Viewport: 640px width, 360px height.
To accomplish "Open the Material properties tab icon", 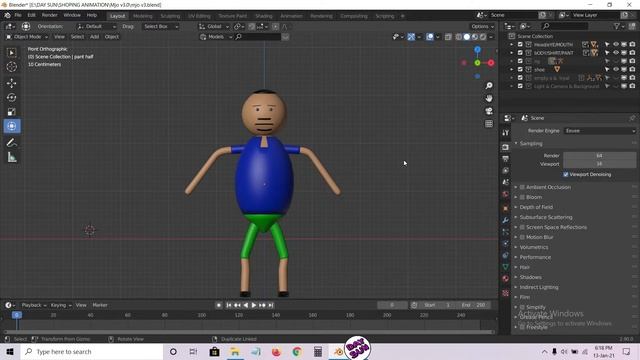I will pos(506,279).
